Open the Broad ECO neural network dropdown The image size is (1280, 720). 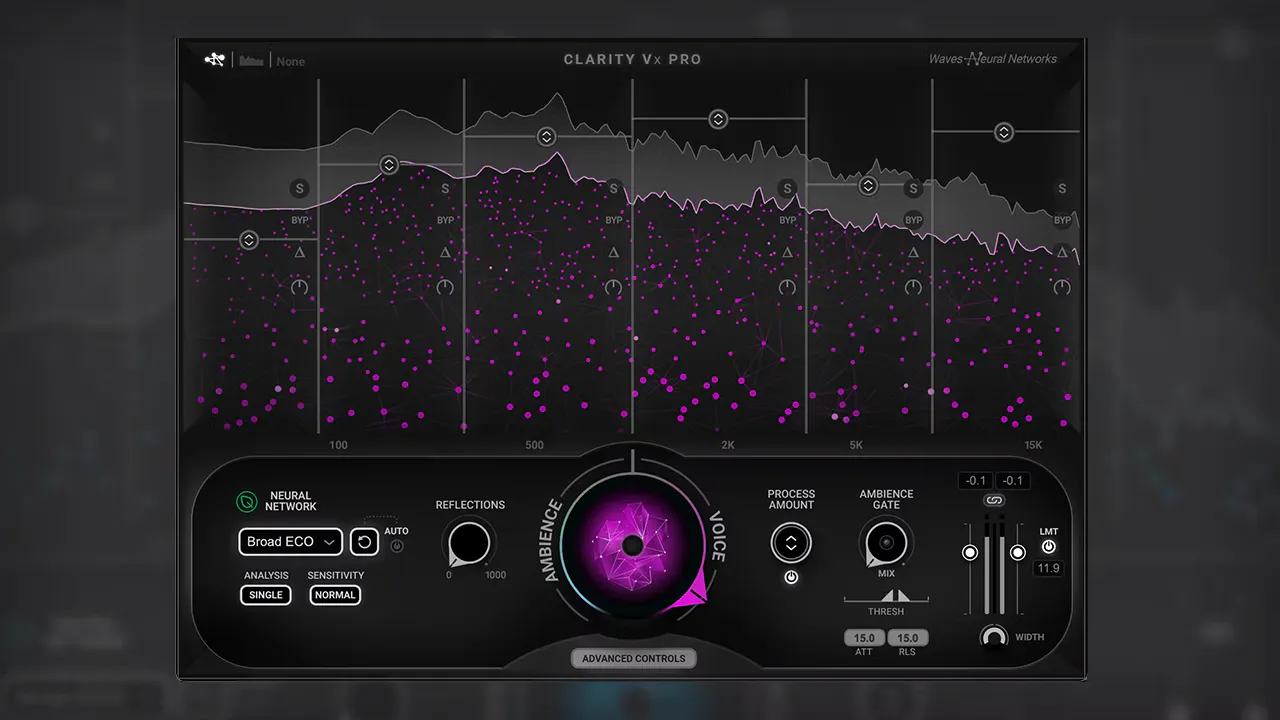pos(291,542)
